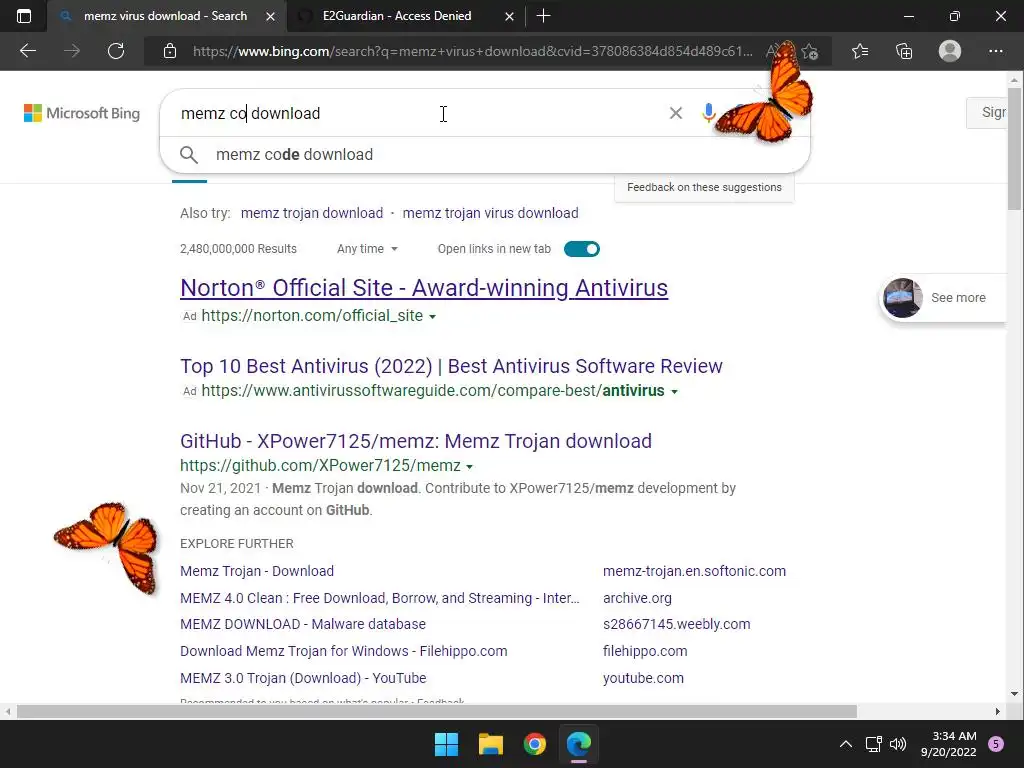Expand the Any time filter
The width and height of the screenshot is (1024, 768).
367,249
